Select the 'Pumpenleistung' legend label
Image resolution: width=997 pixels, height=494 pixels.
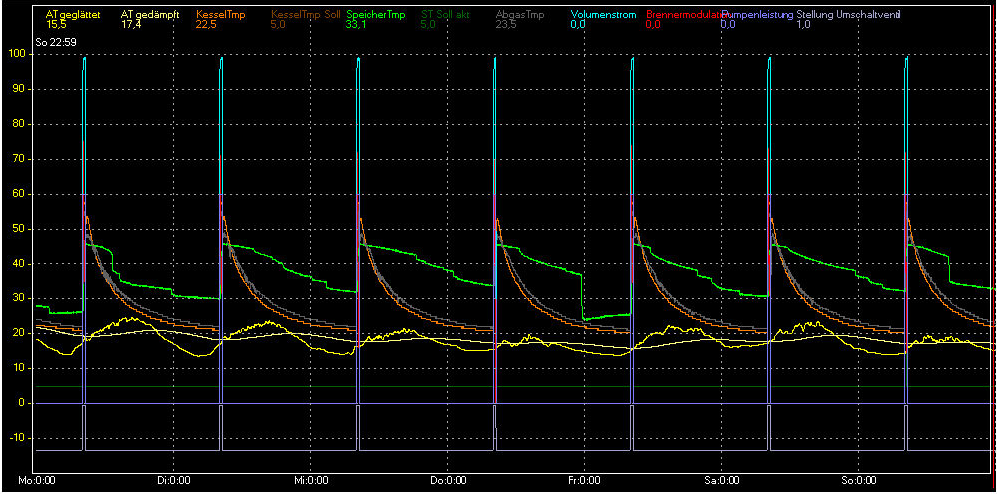click(757, 14)
